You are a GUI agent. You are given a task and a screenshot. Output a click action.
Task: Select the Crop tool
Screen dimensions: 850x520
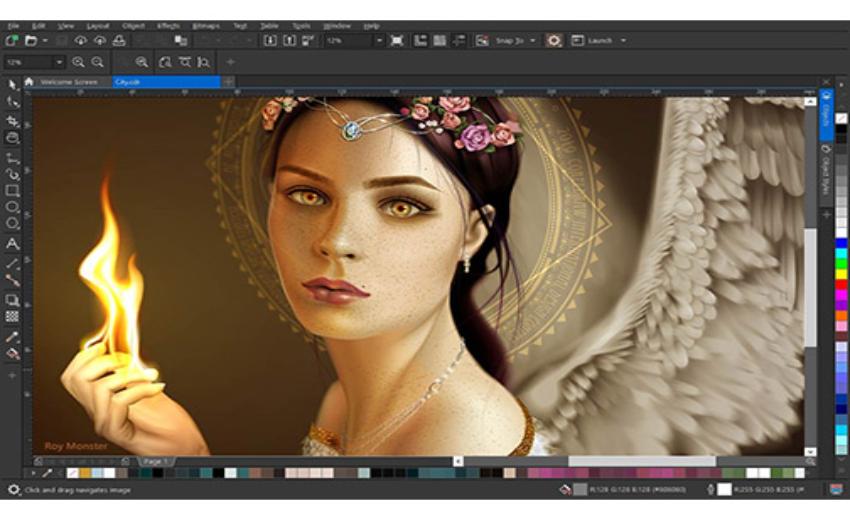pyautogui.click(x=12, y=120)
